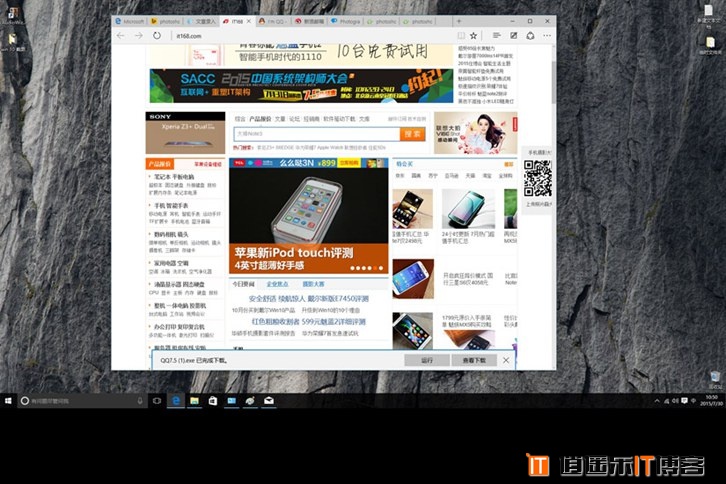The image size is (726, 484).
Task: Click 查看下载 on download bar
Action: [x=474, y=360]
